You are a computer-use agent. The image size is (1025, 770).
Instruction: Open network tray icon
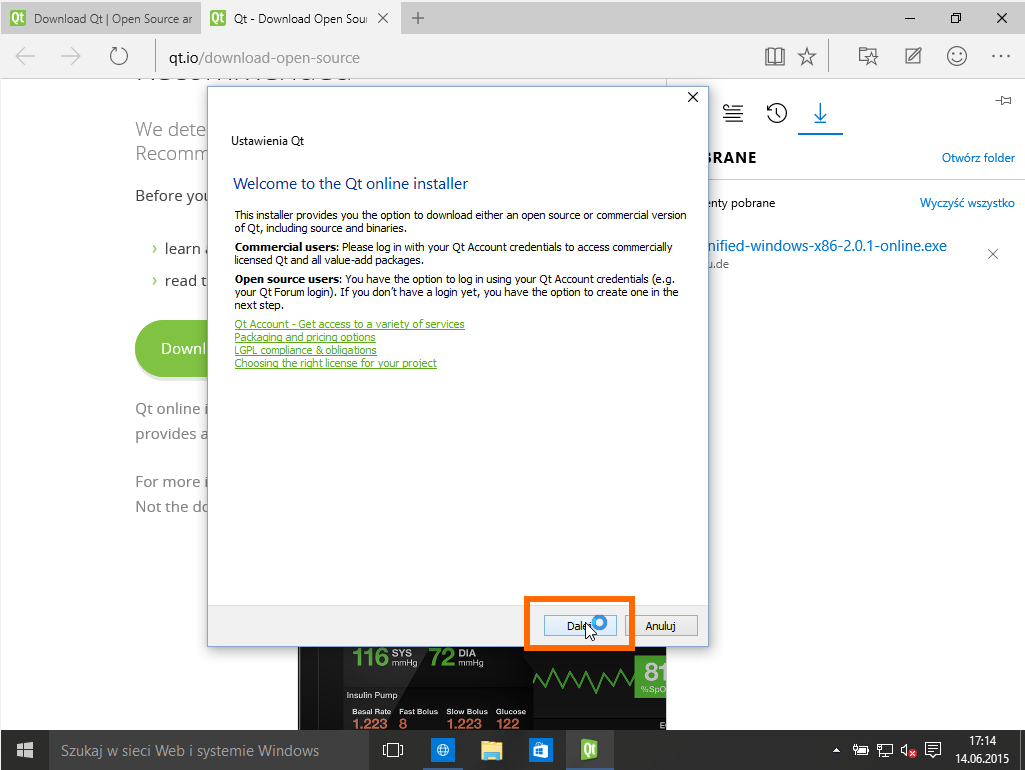coord(884,750)
